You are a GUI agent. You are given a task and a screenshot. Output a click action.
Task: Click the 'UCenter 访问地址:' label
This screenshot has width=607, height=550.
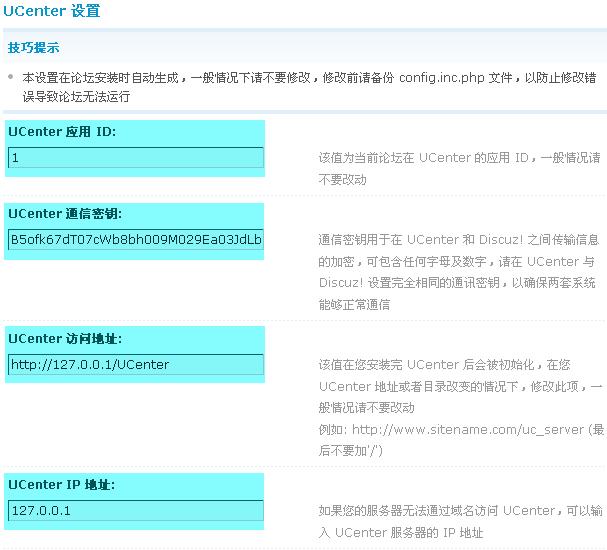coord(65,339)
